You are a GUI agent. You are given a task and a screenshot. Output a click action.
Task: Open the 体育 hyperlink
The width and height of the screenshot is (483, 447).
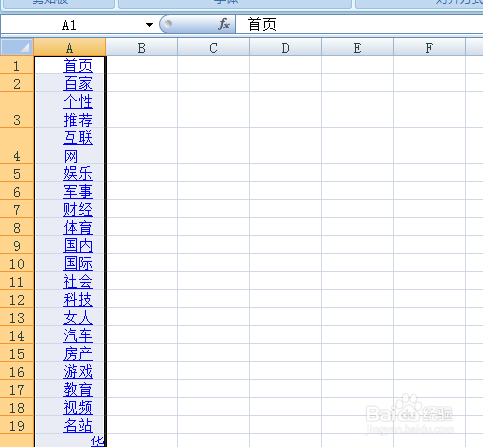click(78, 227)
